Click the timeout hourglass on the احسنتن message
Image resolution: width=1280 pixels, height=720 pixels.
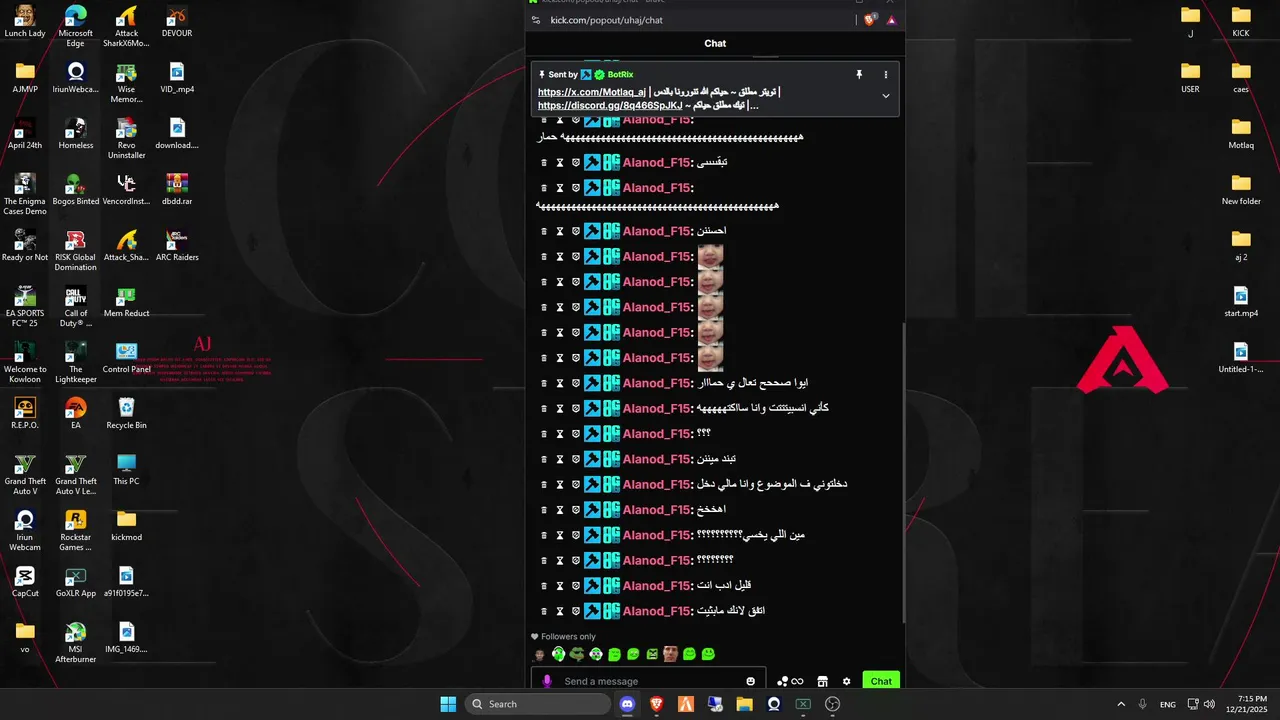[x=560, y=231]
